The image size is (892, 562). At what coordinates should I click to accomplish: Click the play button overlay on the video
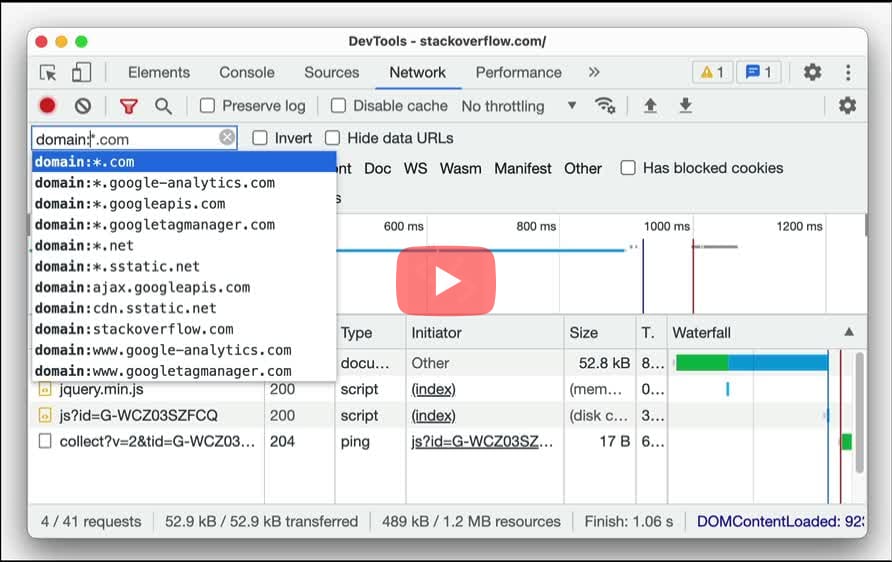tap(446, 280)
